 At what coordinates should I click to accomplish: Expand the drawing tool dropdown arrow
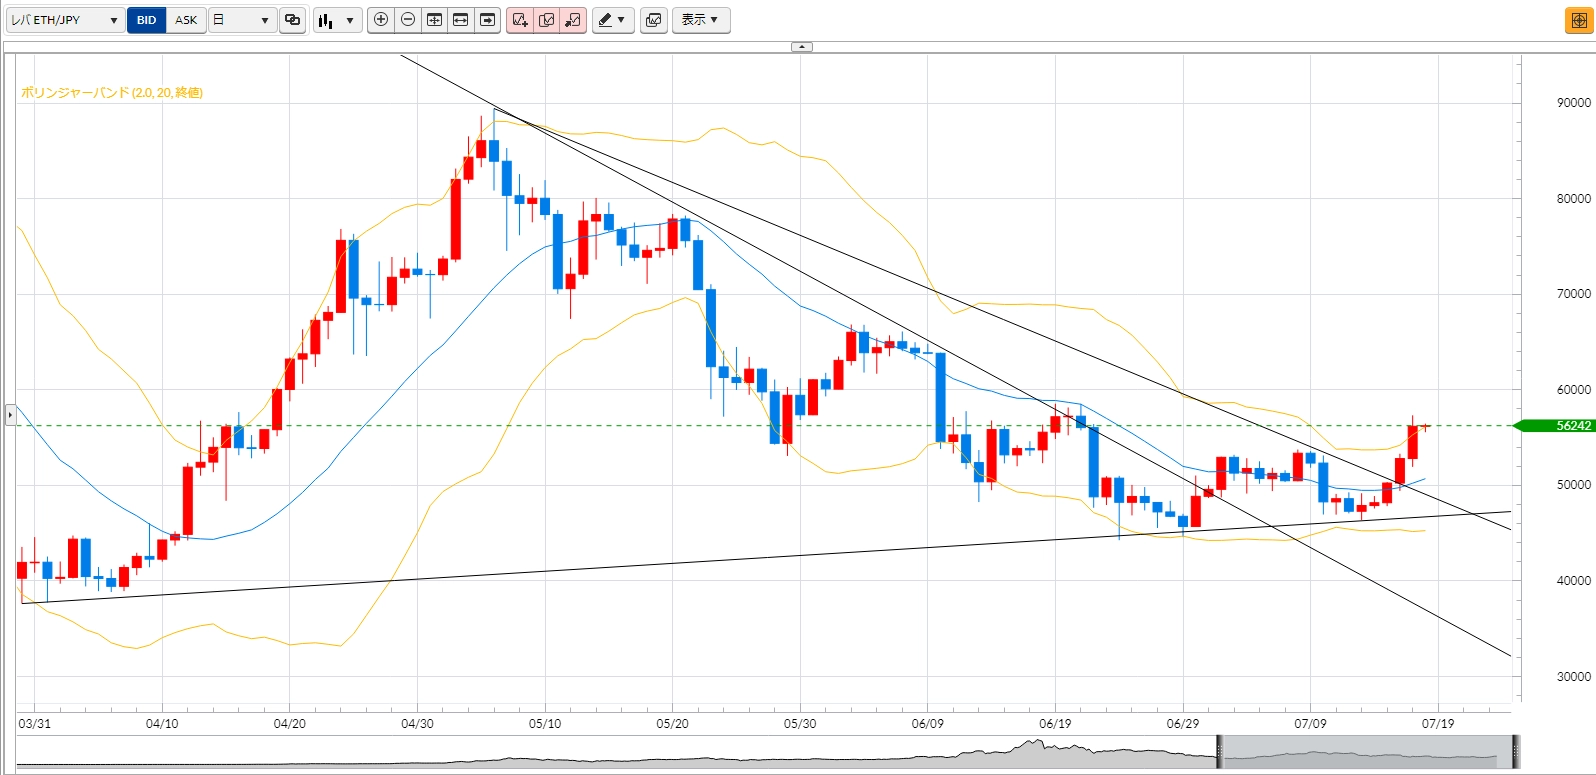[x=622, y=20]
